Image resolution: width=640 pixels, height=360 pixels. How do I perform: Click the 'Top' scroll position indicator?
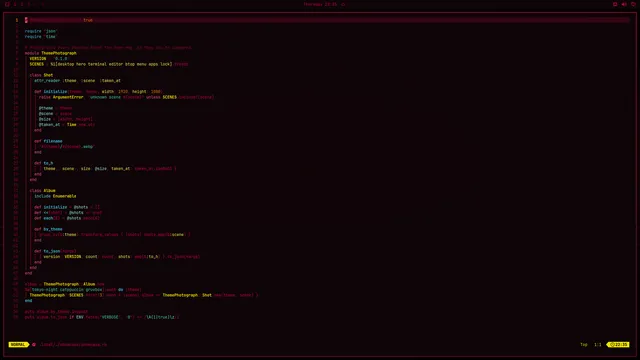pos(584,344)
